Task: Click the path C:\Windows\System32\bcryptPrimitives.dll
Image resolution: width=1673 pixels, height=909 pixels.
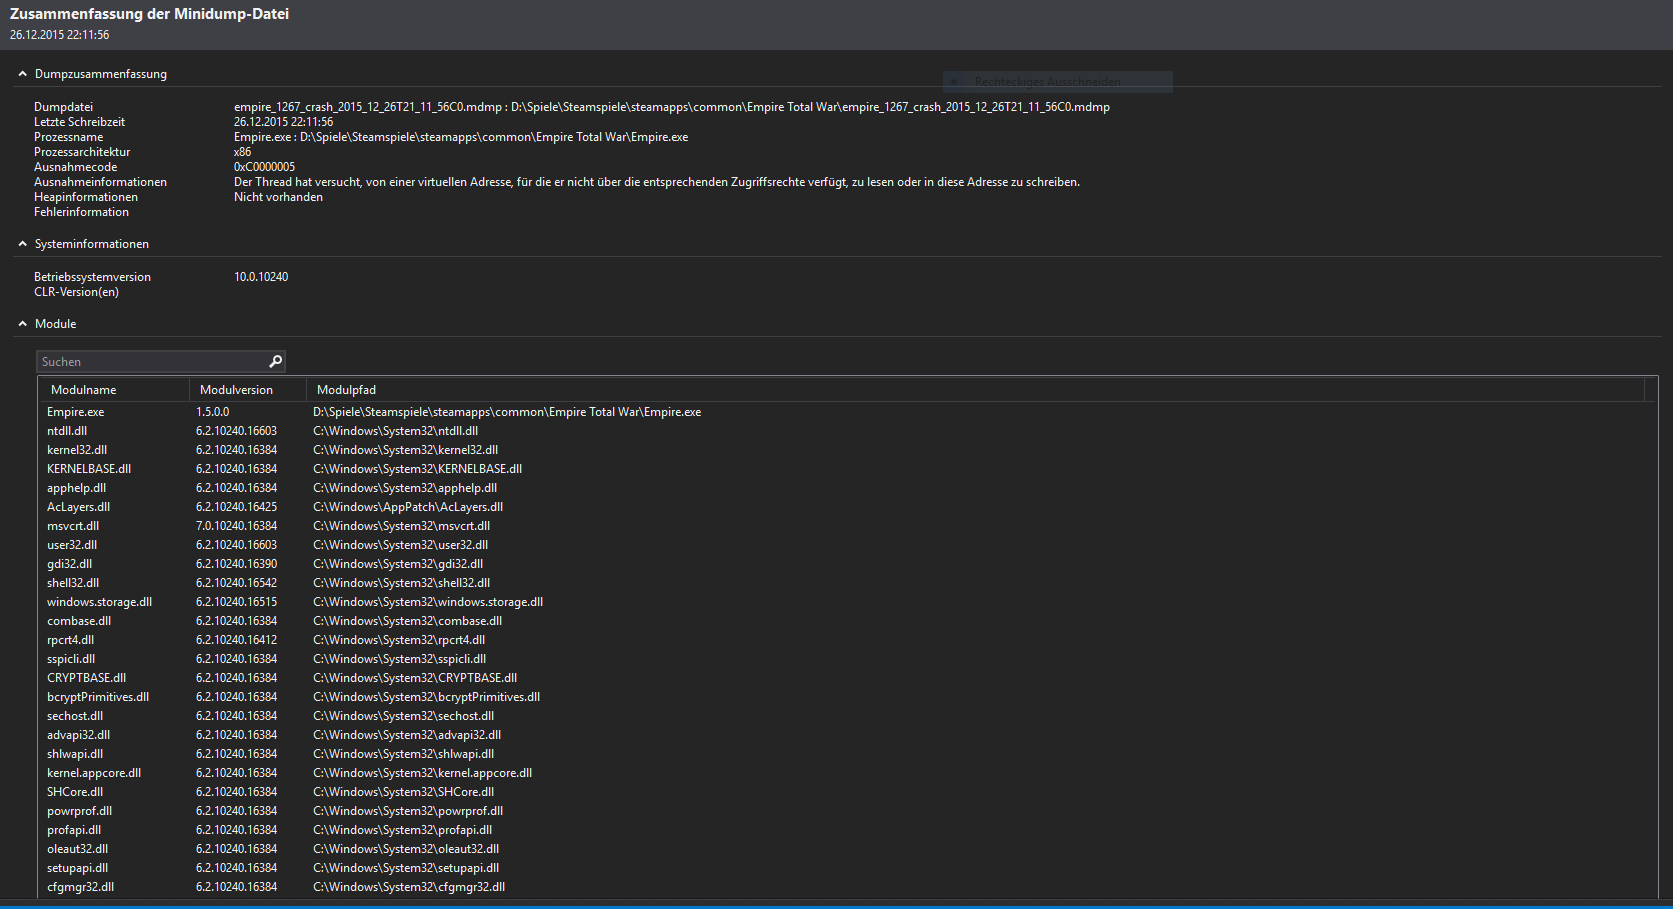Action: [426, 697]
